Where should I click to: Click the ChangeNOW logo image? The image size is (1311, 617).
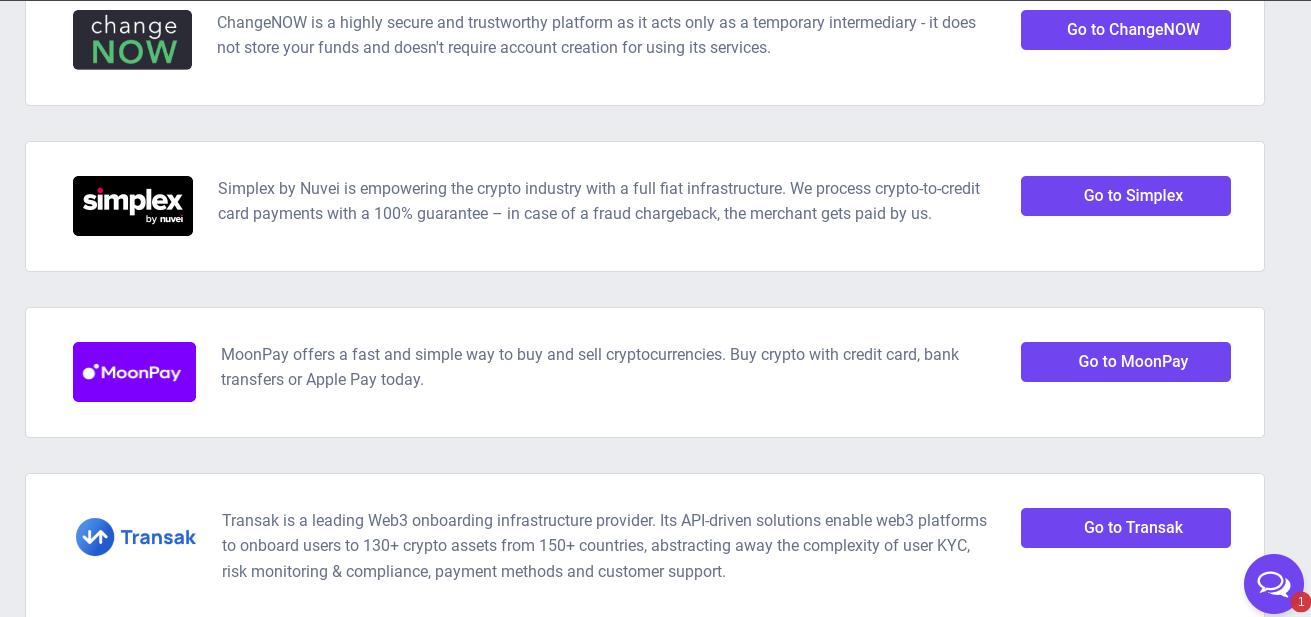coord(132,40)
